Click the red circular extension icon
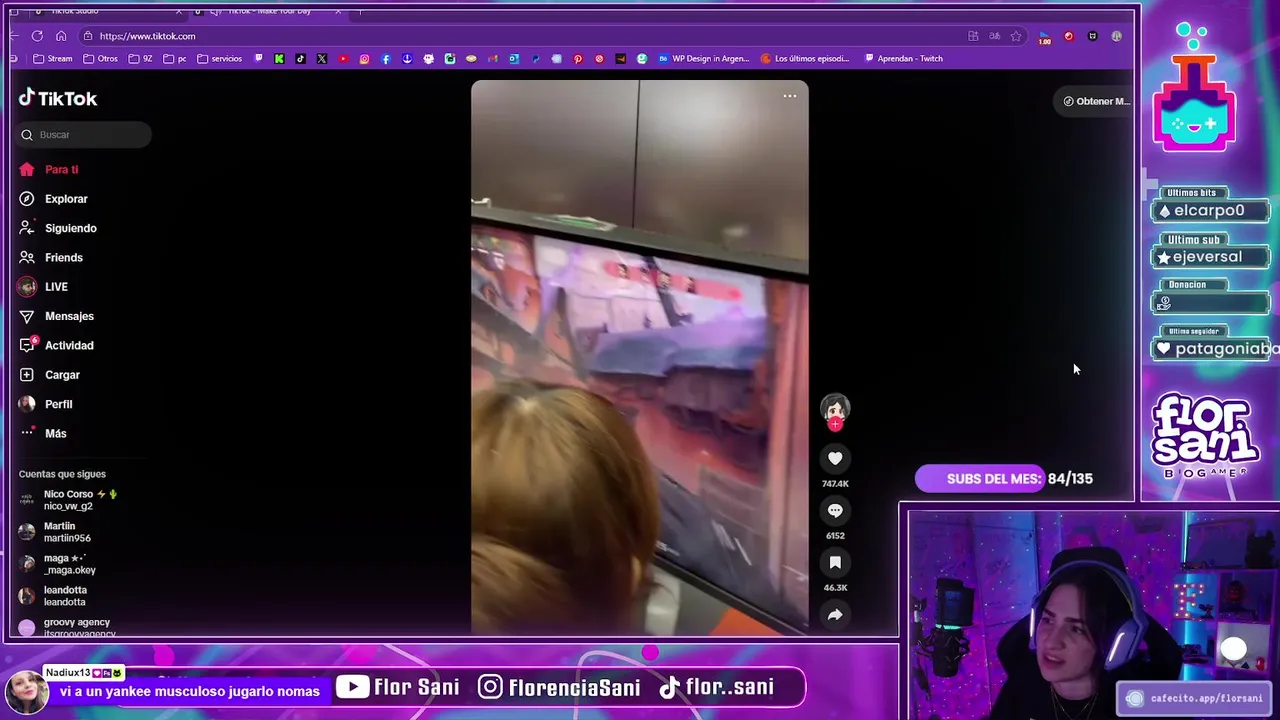This screenshot has height=720, width=1280. click(x=1068, y=36)
